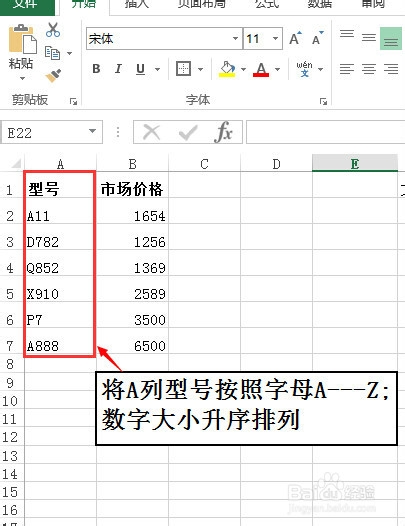Viewport: 405px width, 526px height.
Task: Launch the 剪贴板 dialog launcher
Action: click(73, 101)
